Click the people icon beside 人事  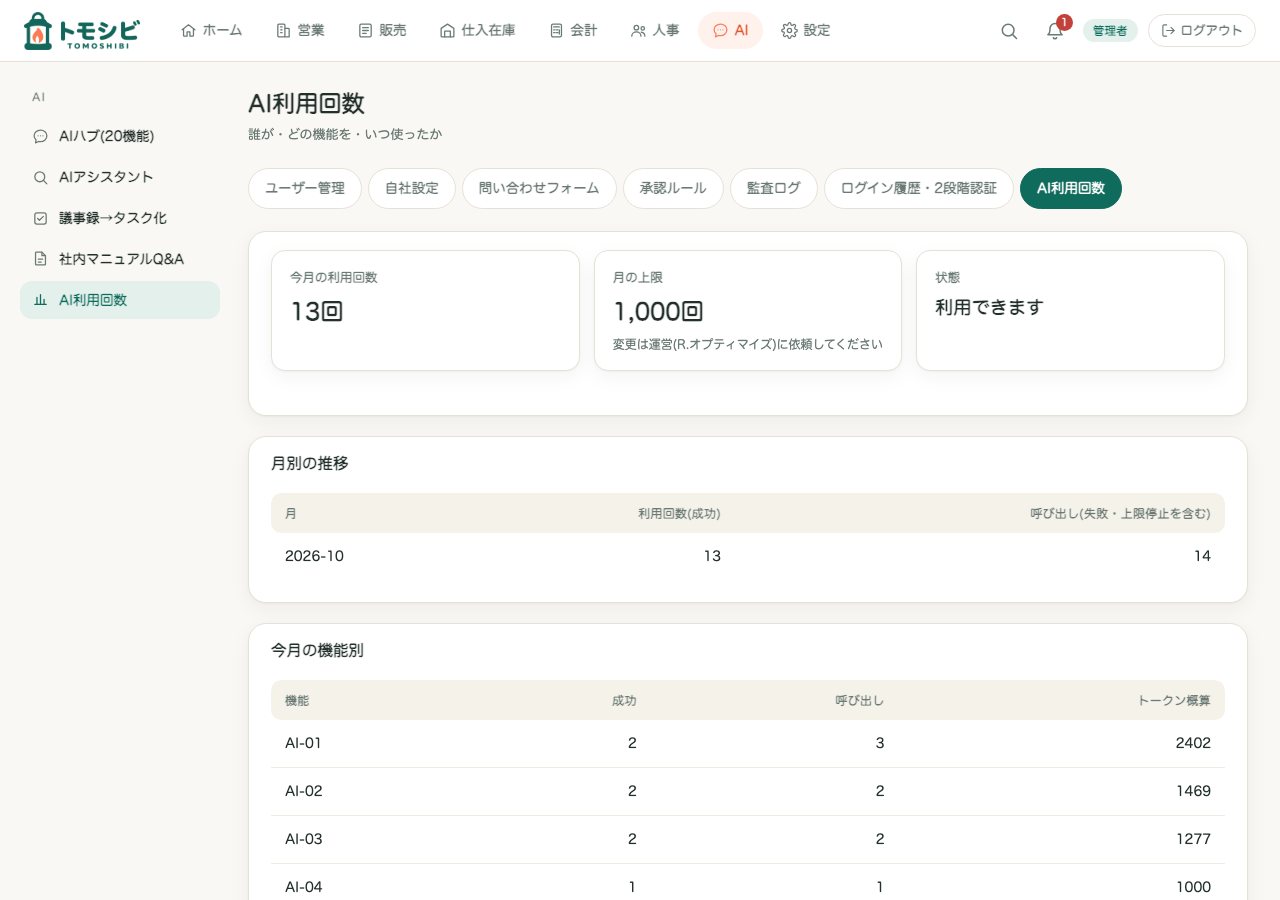[638, 30]
